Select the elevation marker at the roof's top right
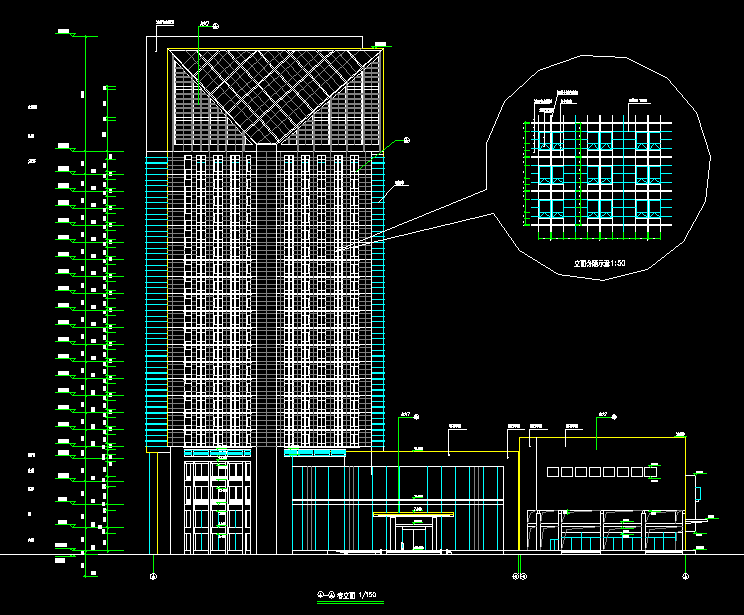744x615 pixels. (380, 43)
